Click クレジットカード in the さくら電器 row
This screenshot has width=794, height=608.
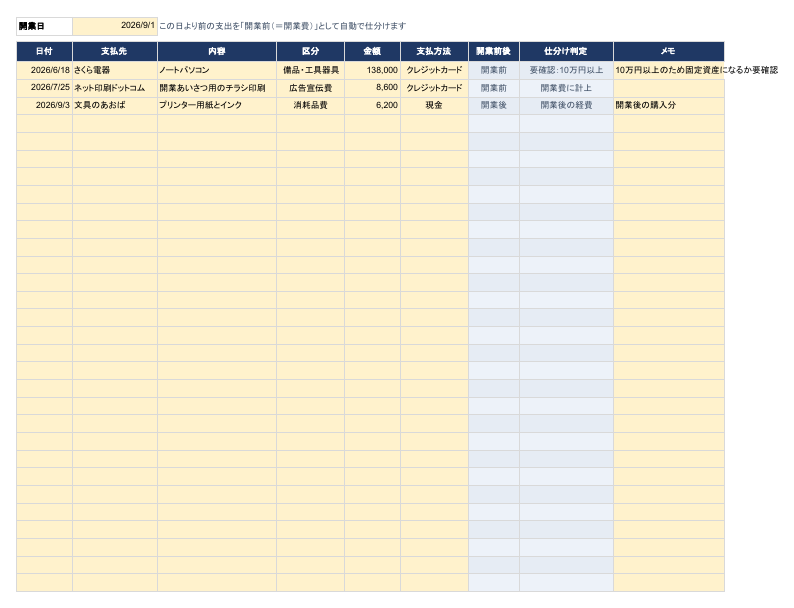coord(434,70)
